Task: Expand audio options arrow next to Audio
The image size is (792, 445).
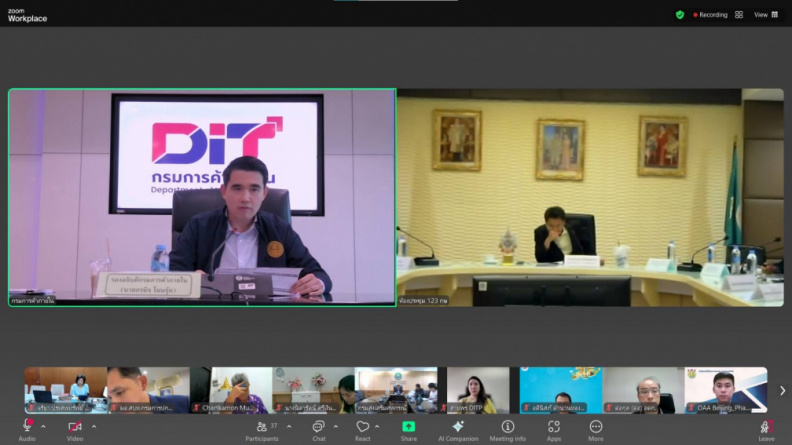Action: [x=43, y=427]
